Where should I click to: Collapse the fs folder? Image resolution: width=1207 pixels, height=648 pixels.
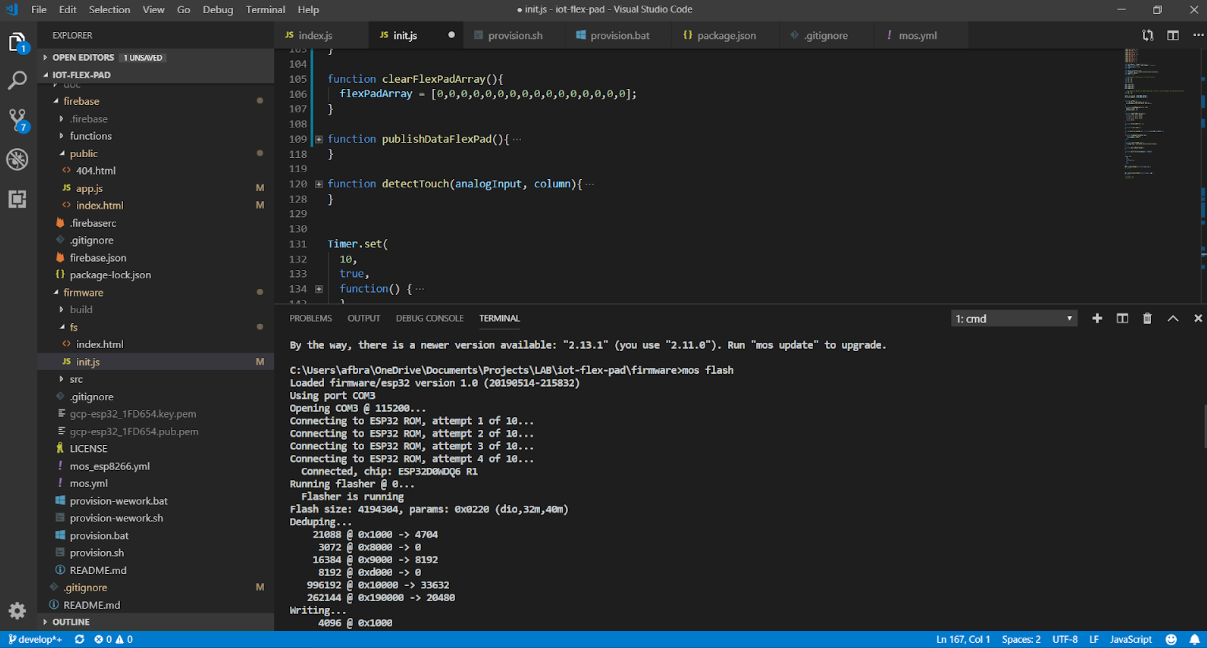click(62, 327)
